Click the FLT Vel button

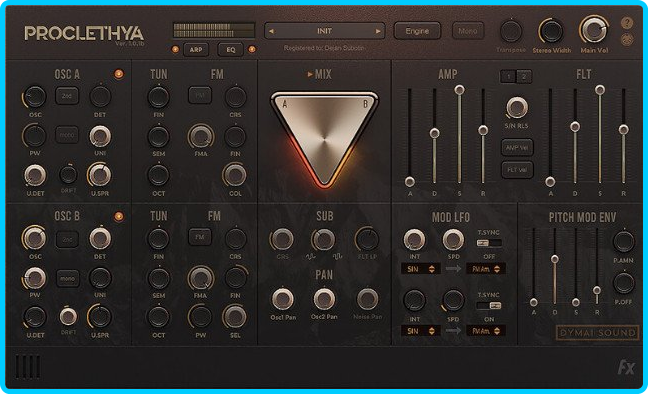coord(517,170)
